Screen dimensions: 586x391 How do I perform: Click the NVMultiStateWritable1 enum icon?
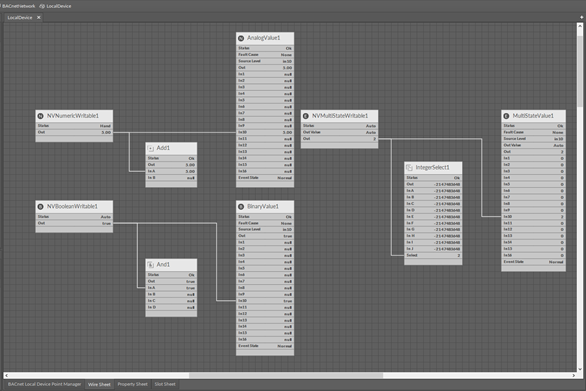[306, 116]
